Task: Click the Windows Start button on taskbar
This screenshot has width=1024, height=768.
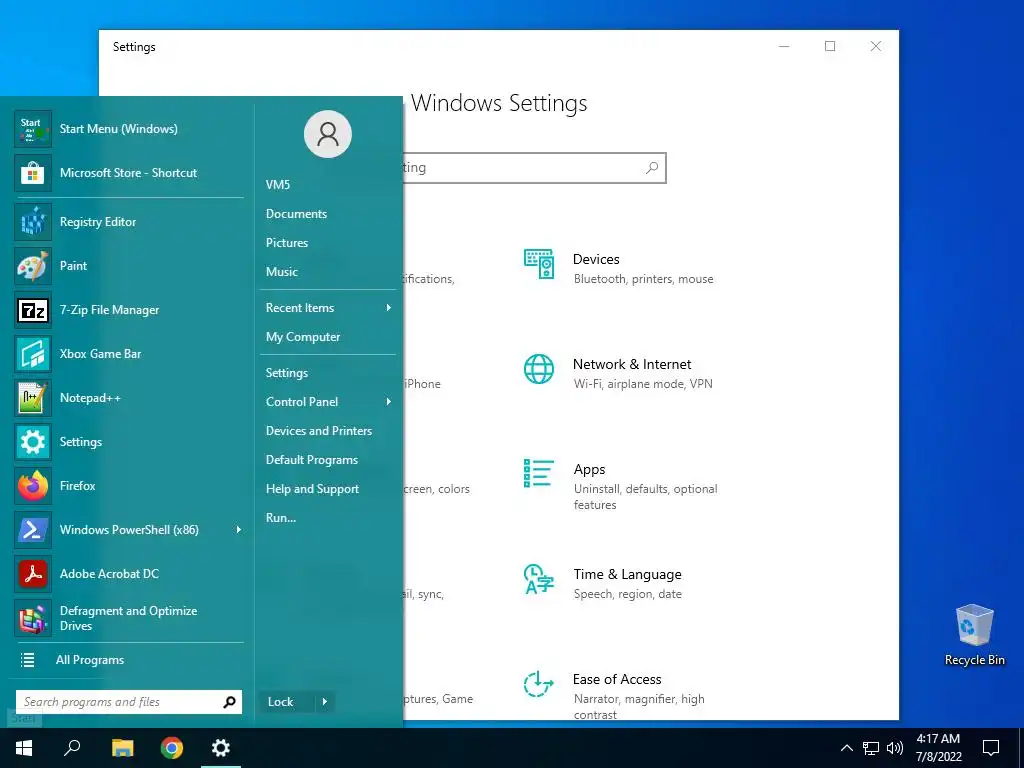Action: (x=24, y=748)
